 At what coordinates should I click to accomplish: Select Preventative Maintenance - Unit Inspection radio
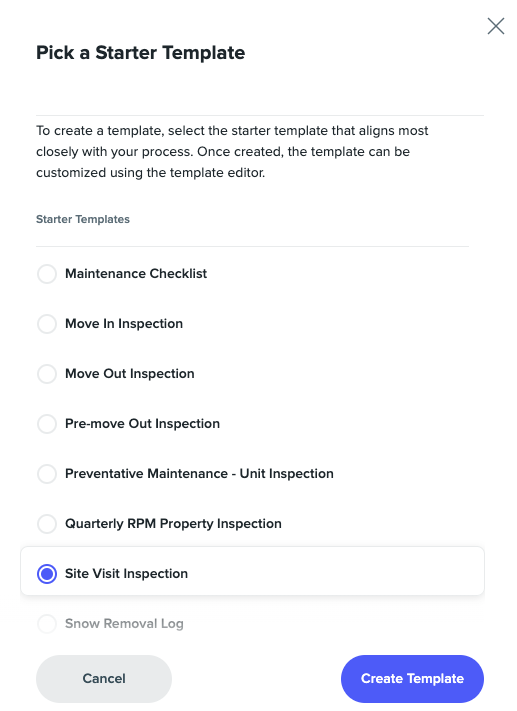point(47,473)
